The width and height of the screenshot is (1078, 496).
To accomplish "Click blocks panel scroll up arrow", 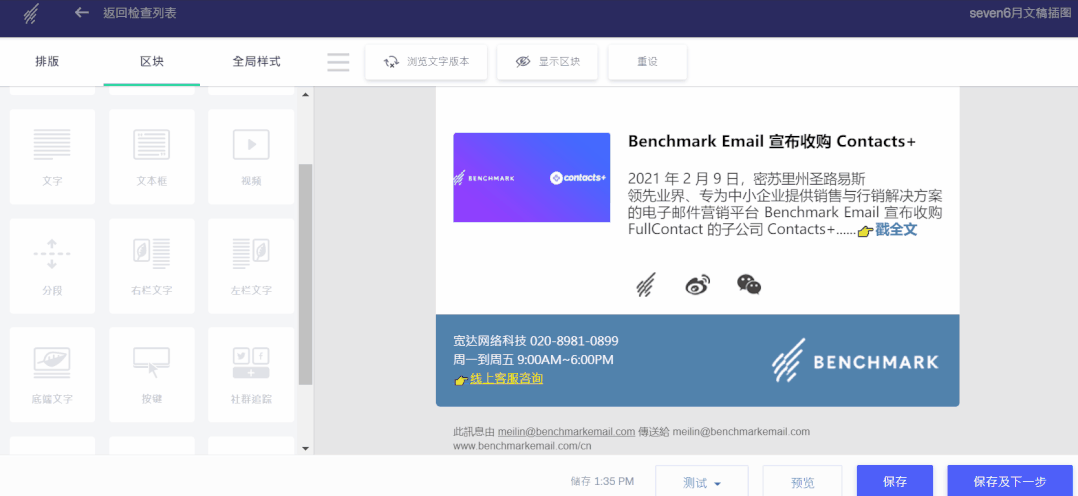I will [x=306, y=94].
